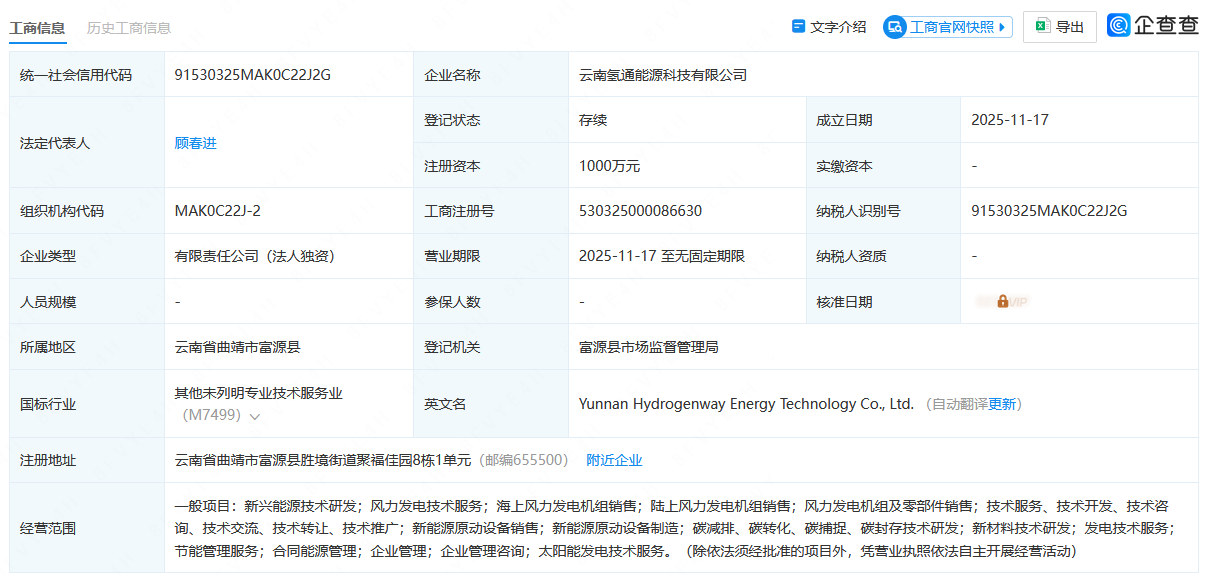Click the arrow at the end of 工商官网快照
1208x575 pixels.
coord(1003,27)
